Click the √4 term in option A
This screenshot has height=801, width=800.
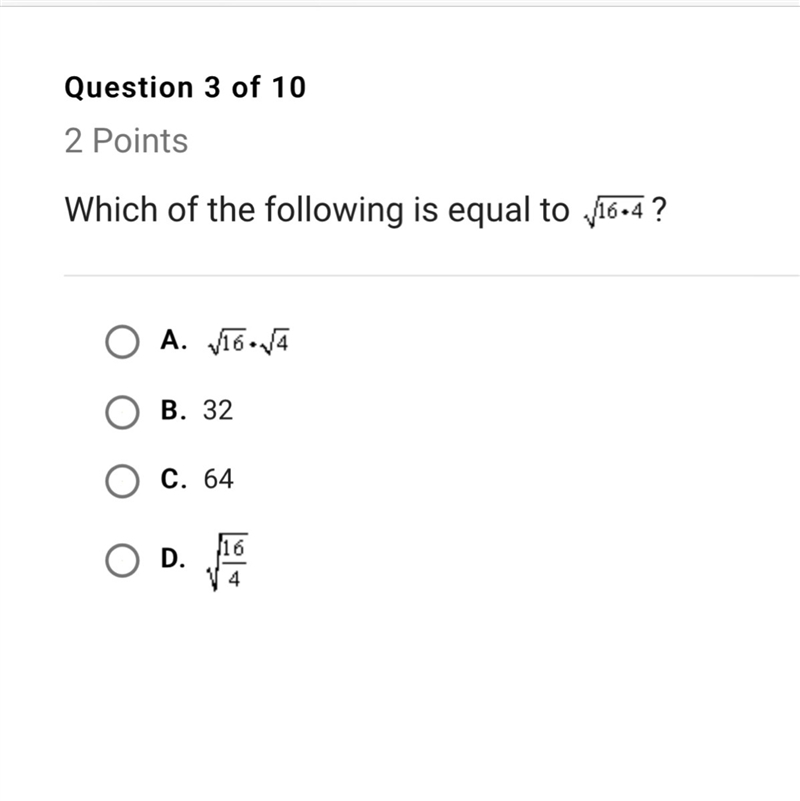(x=274, y=342)
